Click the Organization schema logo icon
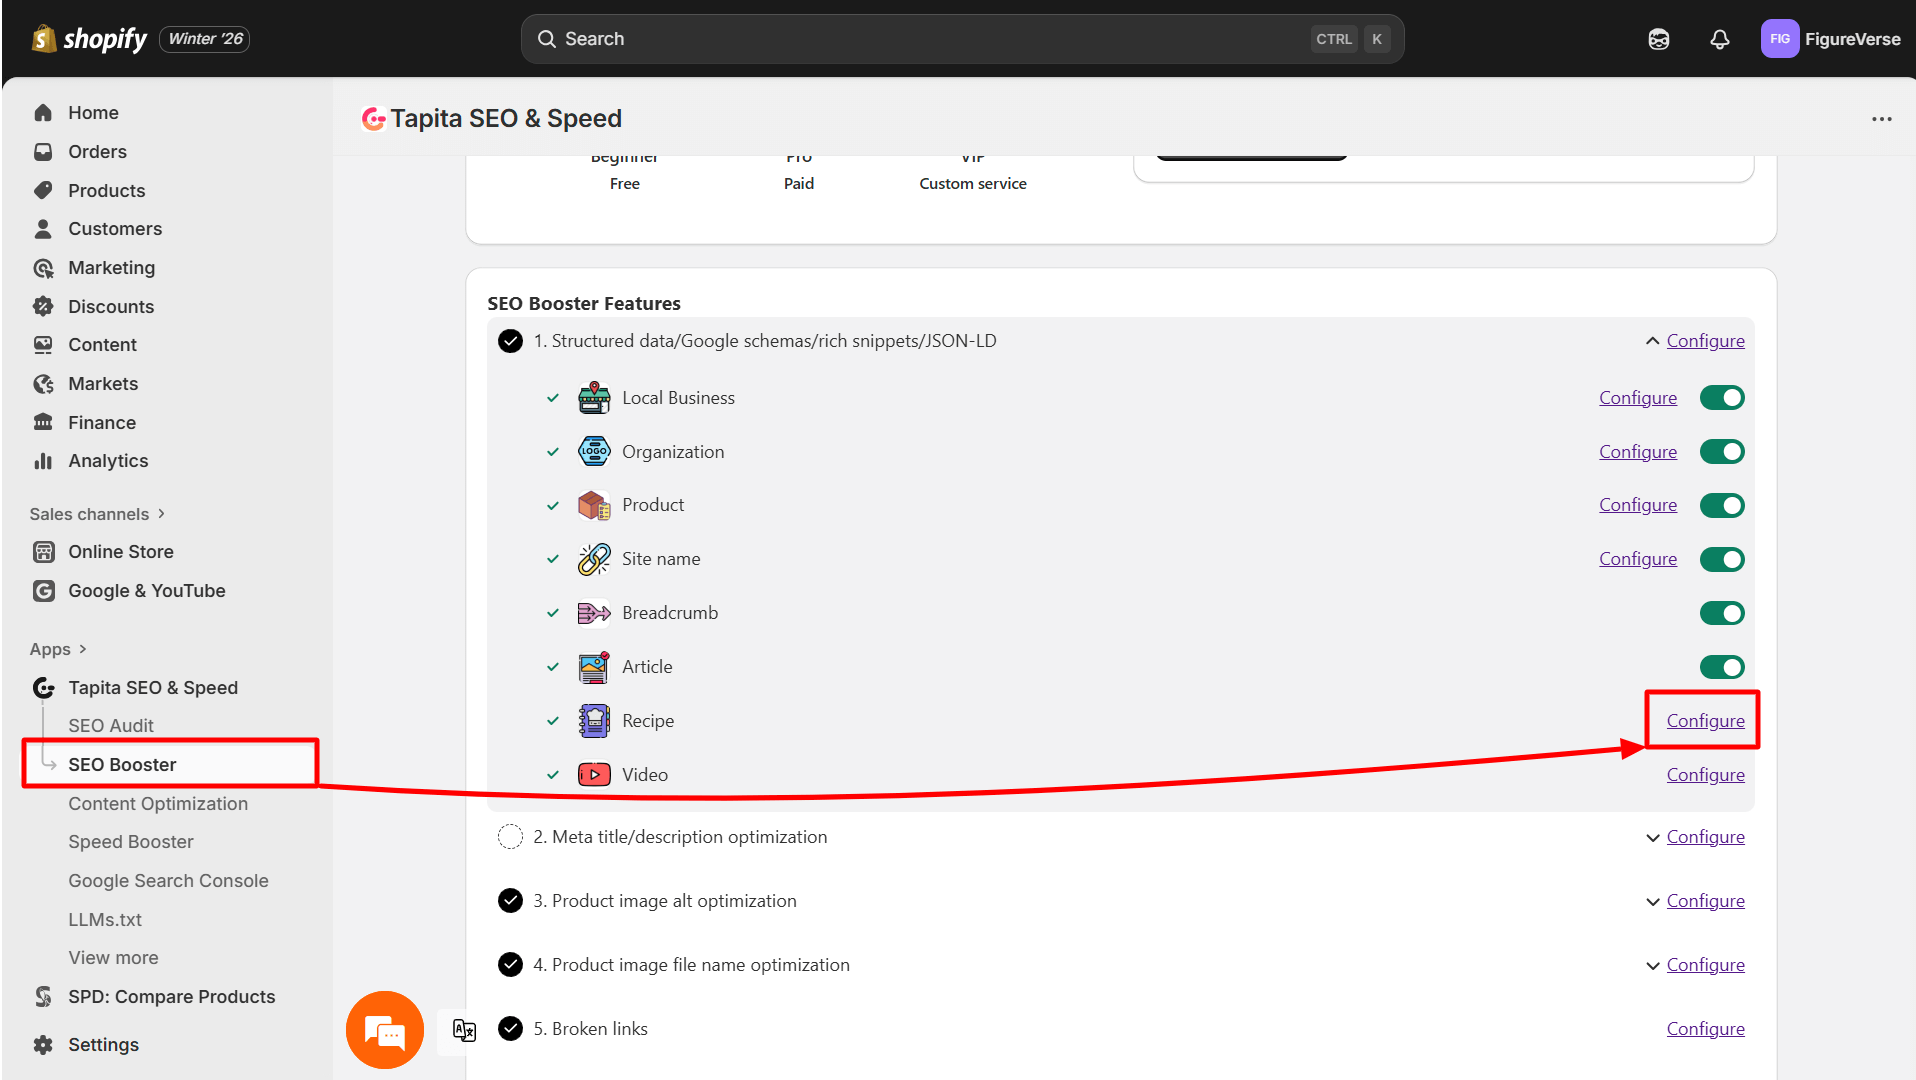The width and height of the screenshot is (1916, 1080). click(x=593, y=451)
